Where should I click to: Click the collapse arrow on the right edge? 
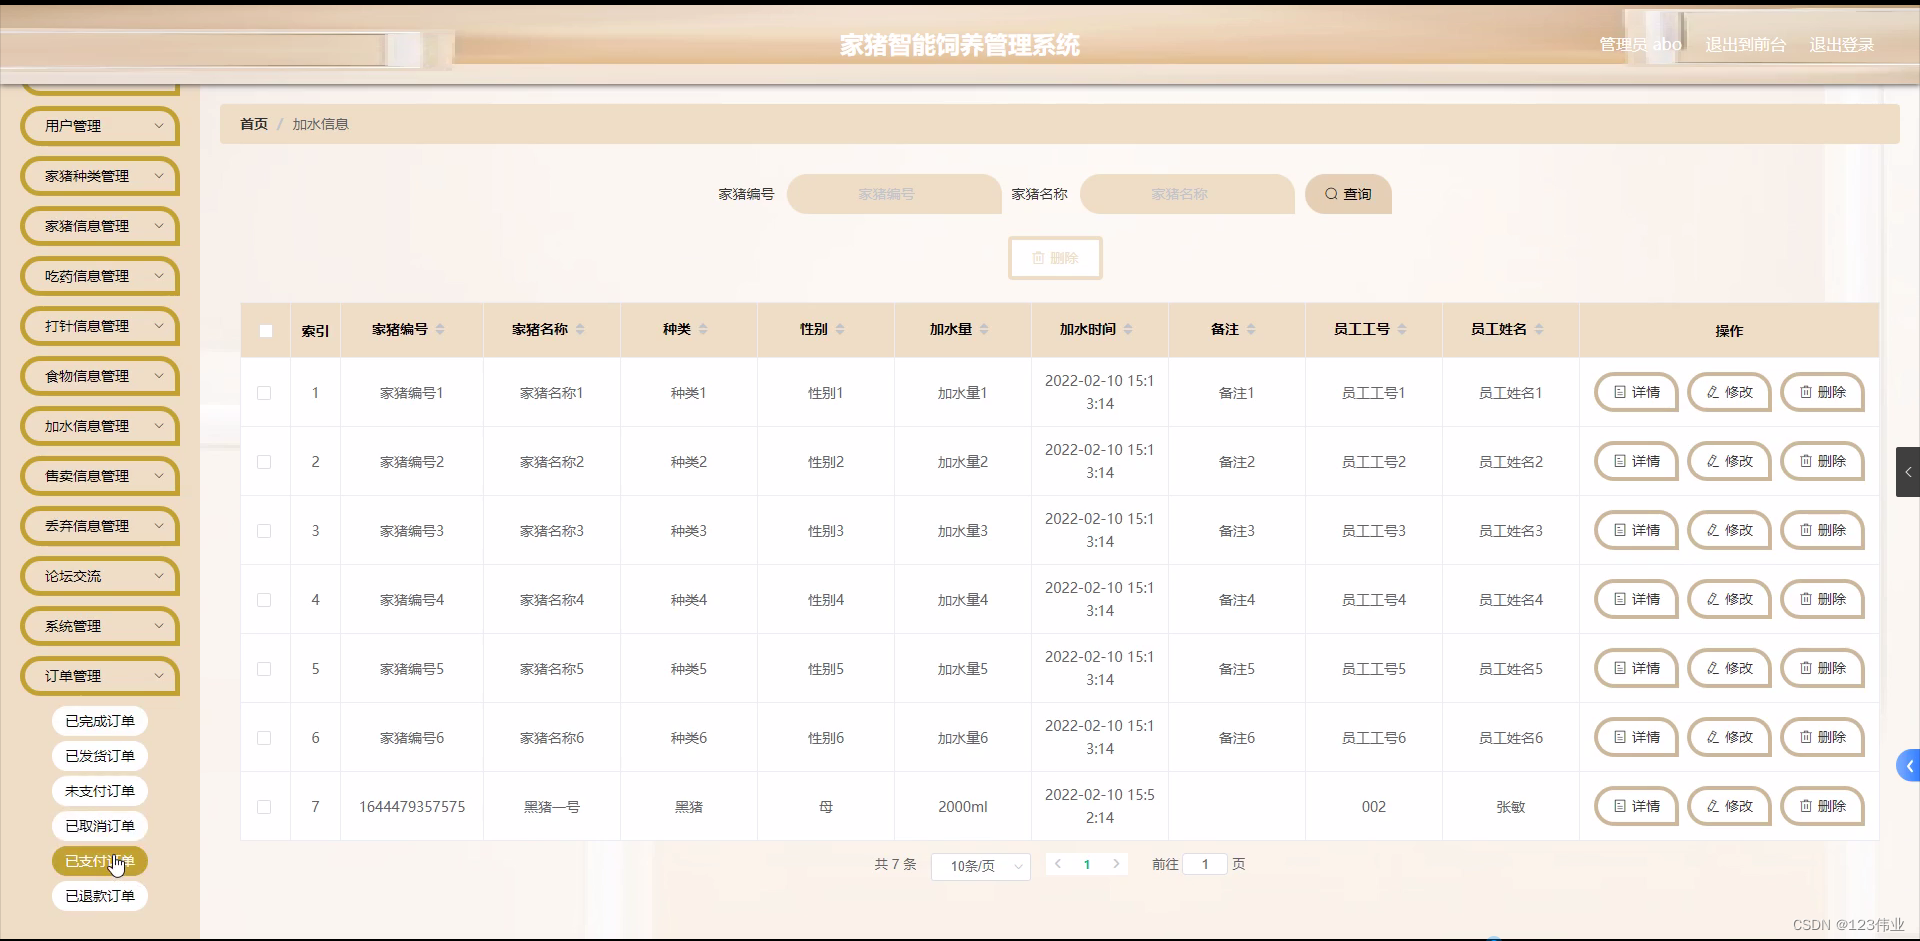(1908, 472)
